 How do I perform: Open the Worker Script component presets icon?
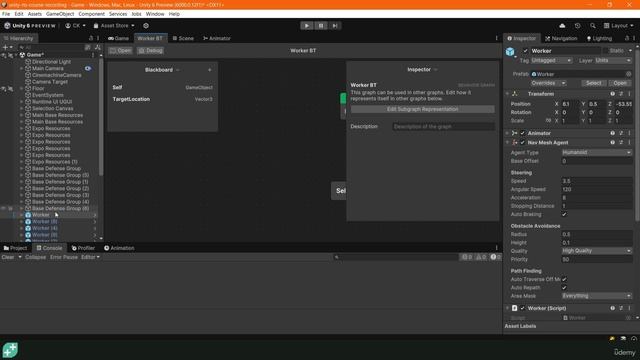click(x=621, y=308)
